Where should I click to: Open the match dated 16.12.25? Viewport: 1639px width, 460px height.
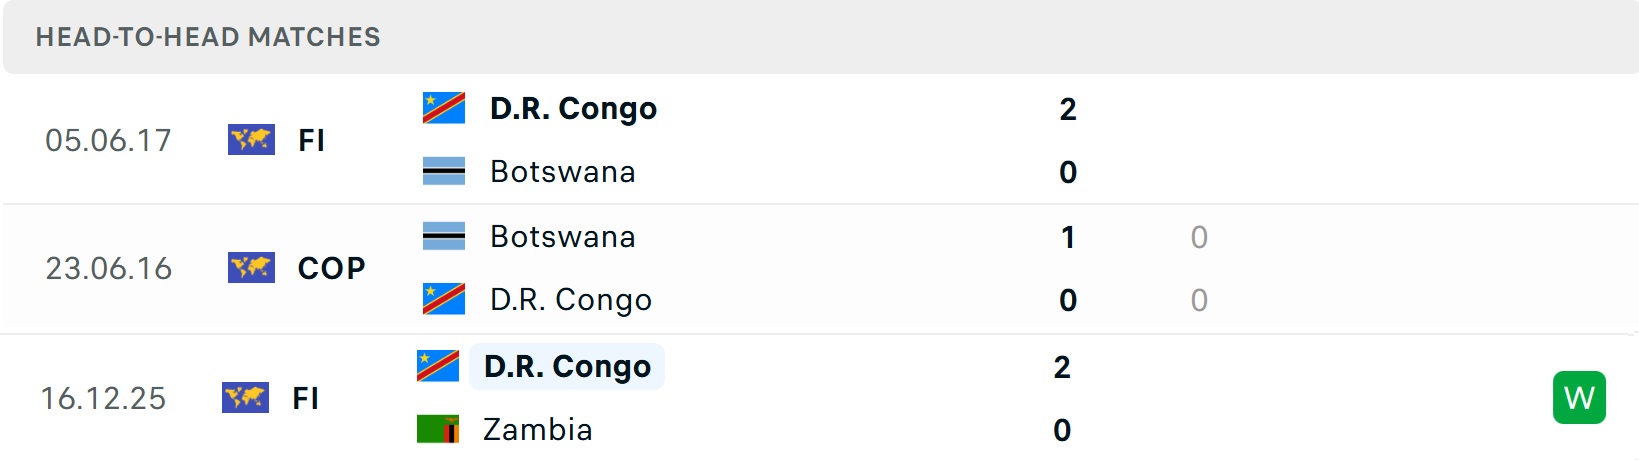103,398
